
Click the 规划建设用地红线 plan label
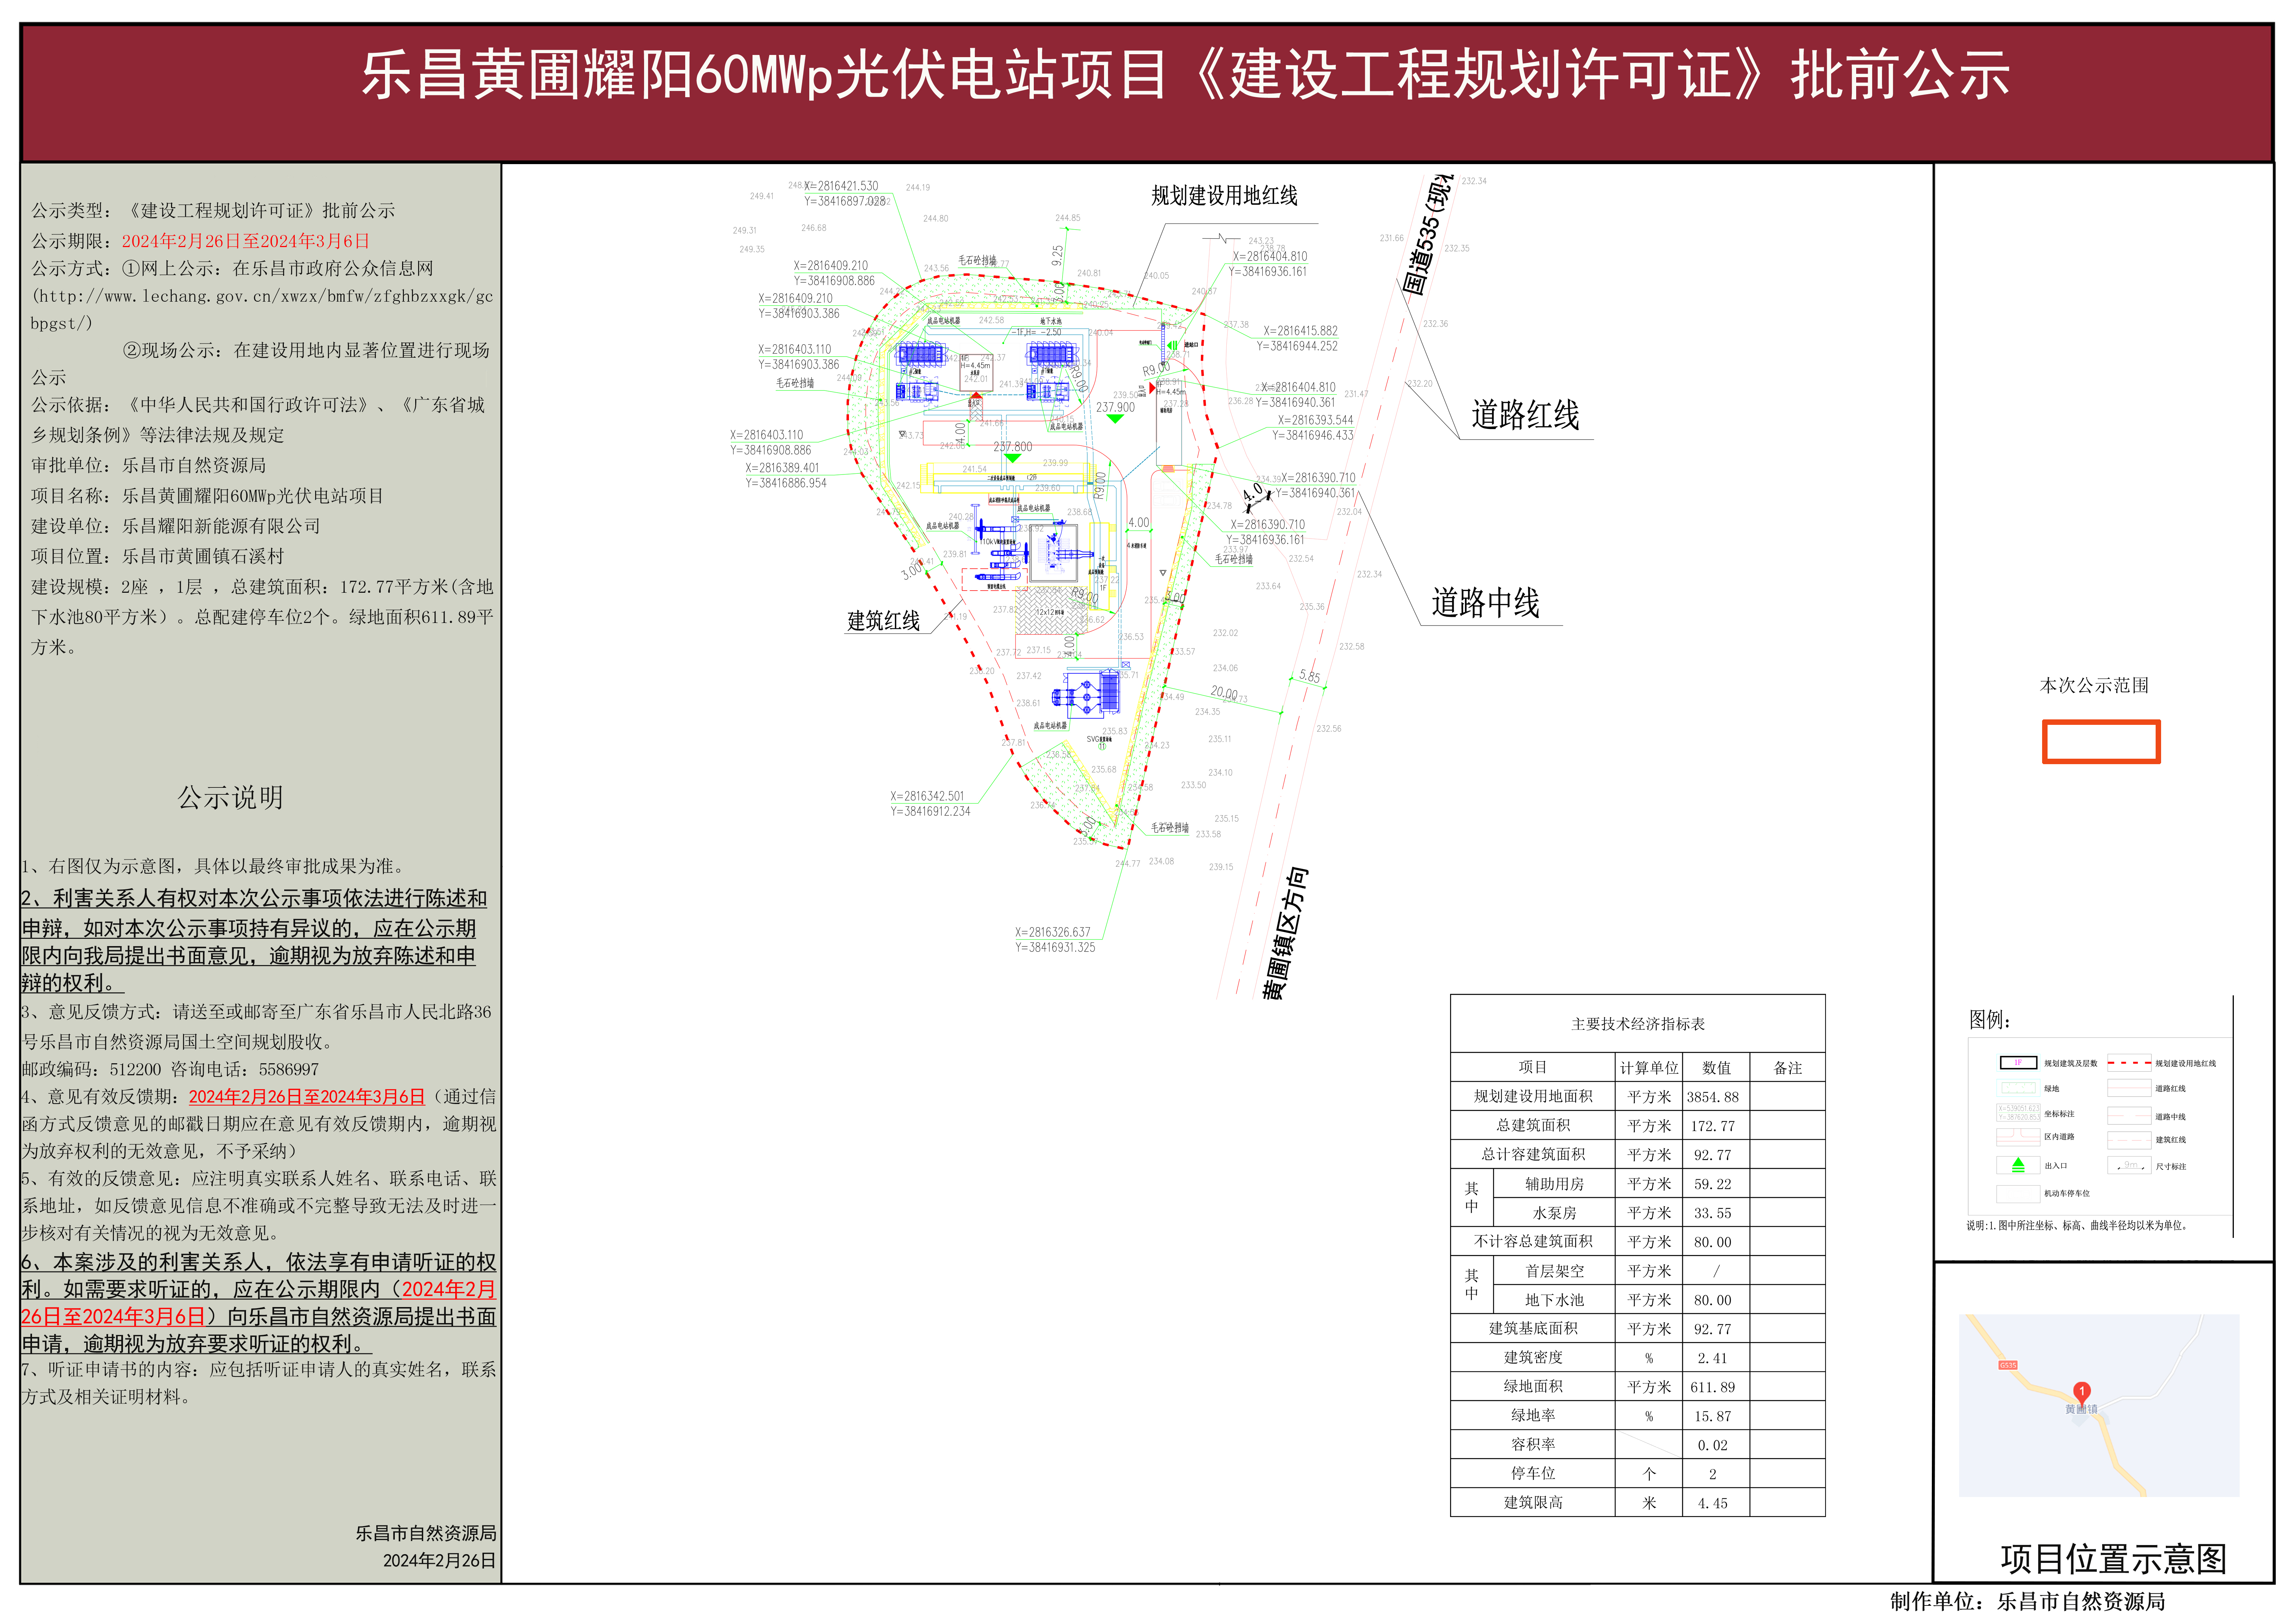pyautogui.click(x=1224, y=196)
